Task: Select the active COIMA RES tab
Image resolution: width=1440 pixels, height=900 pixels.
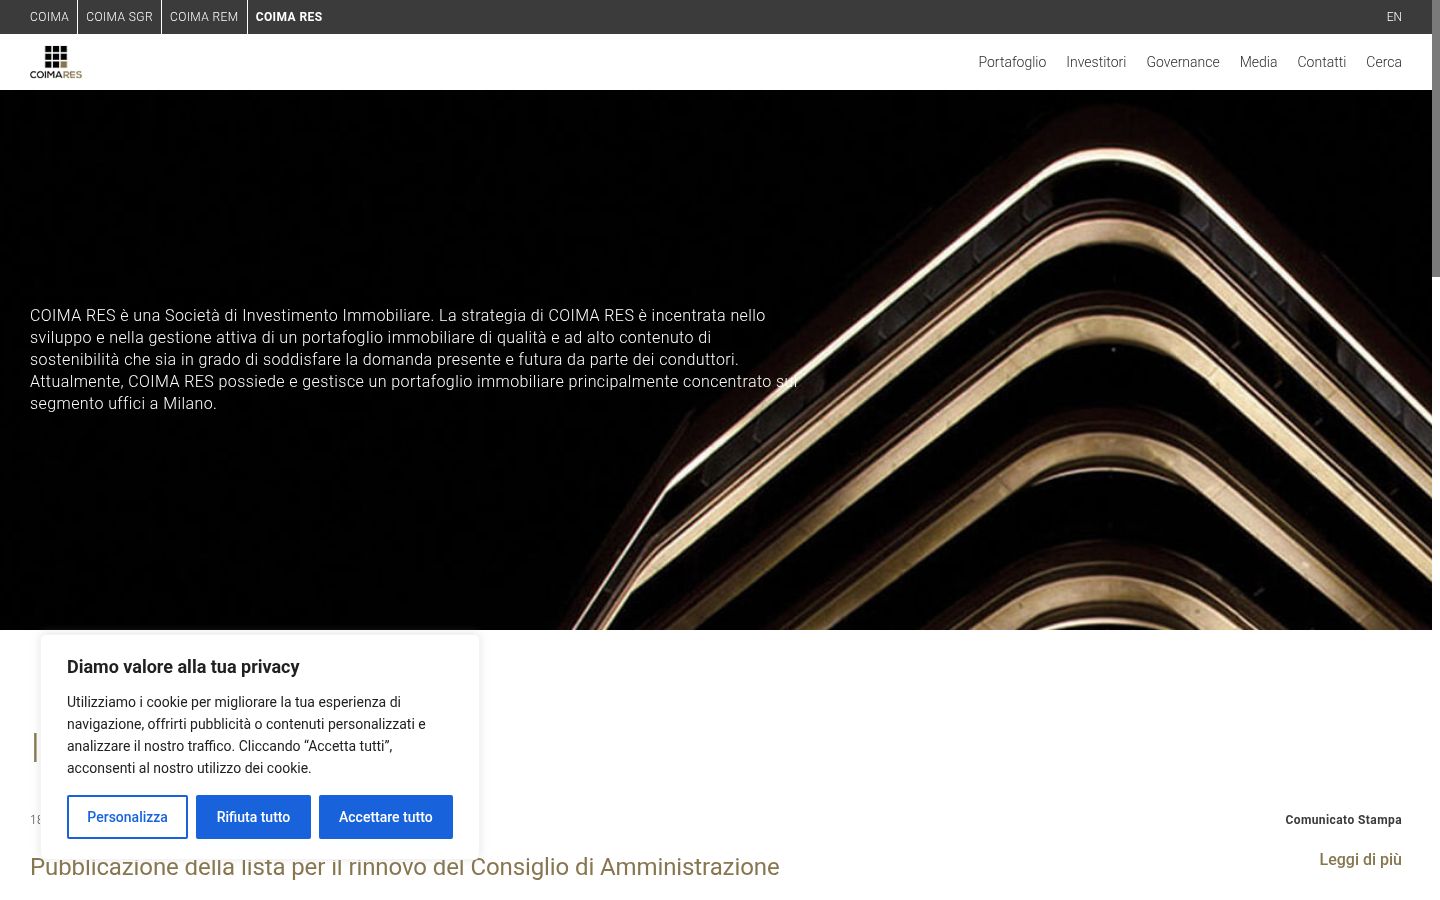Action: [x=289, y=17]
